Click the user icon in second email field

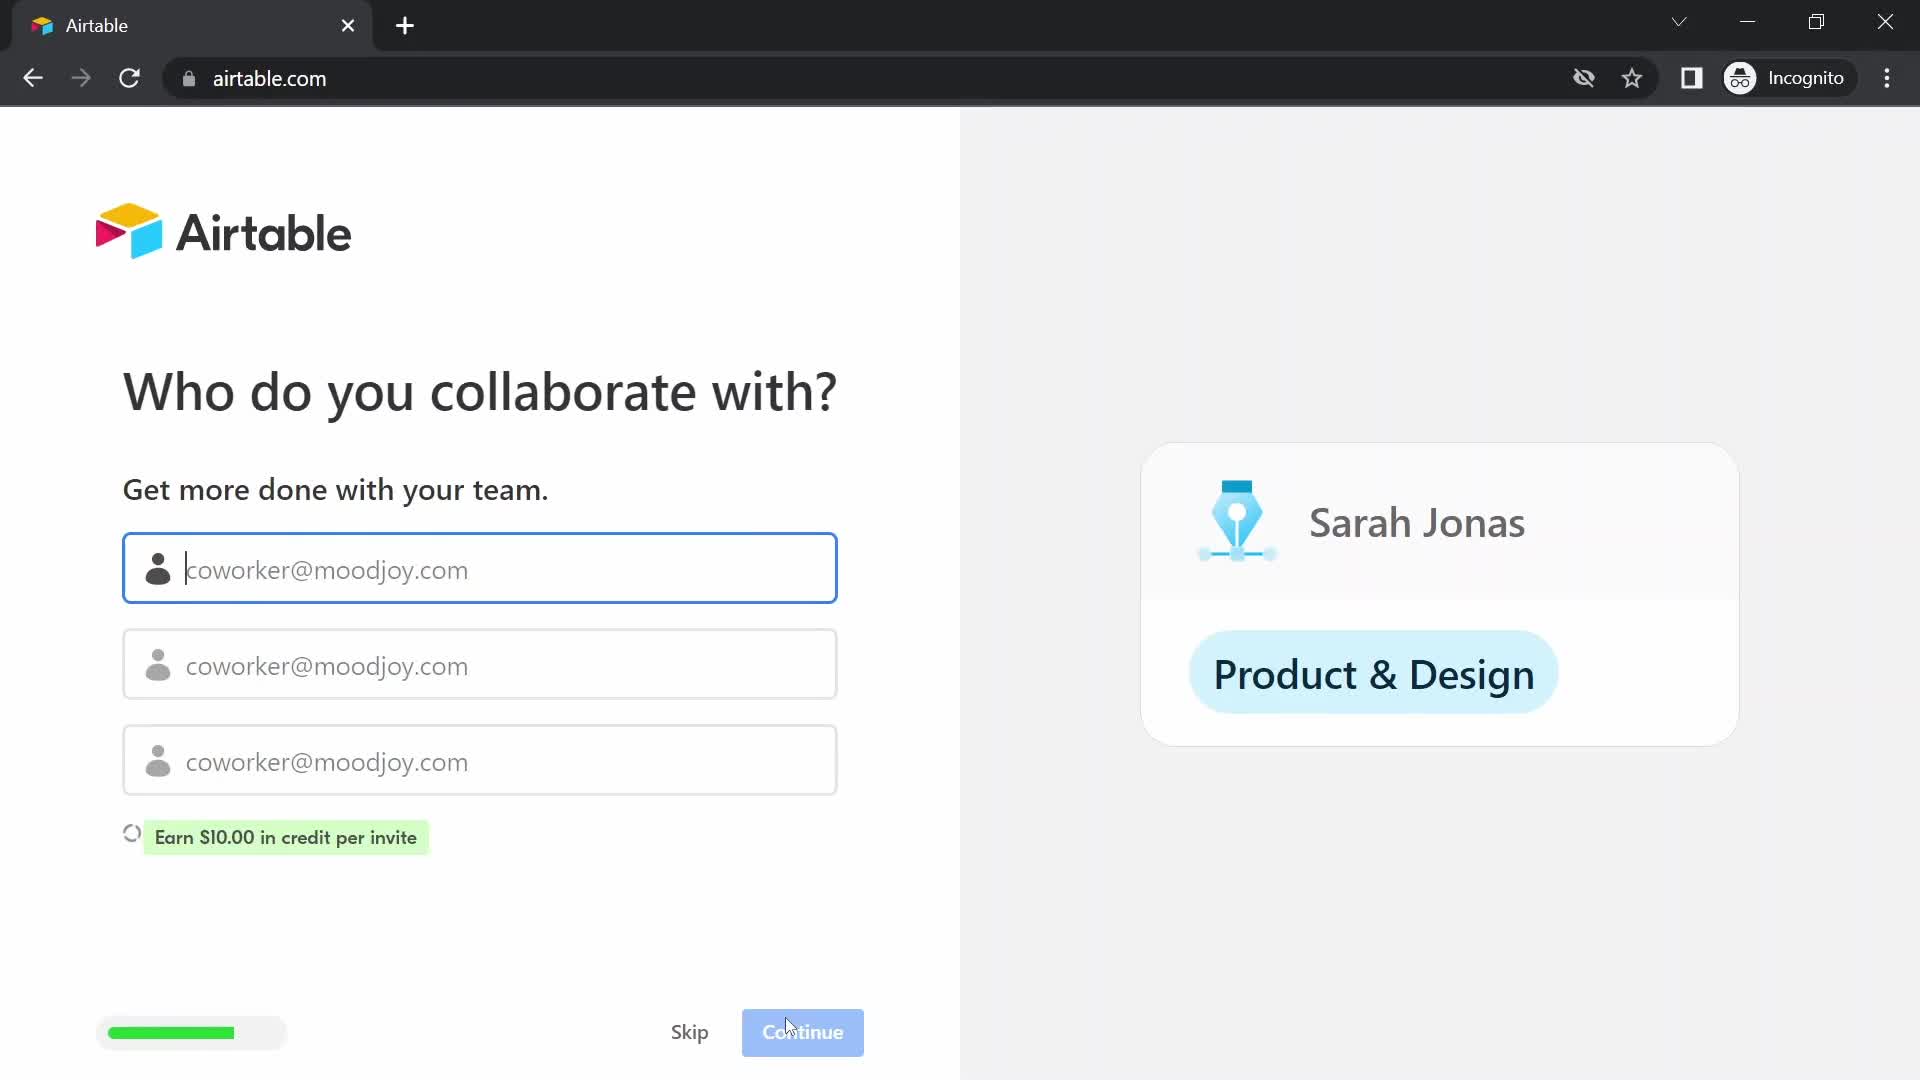pos(158,666)
